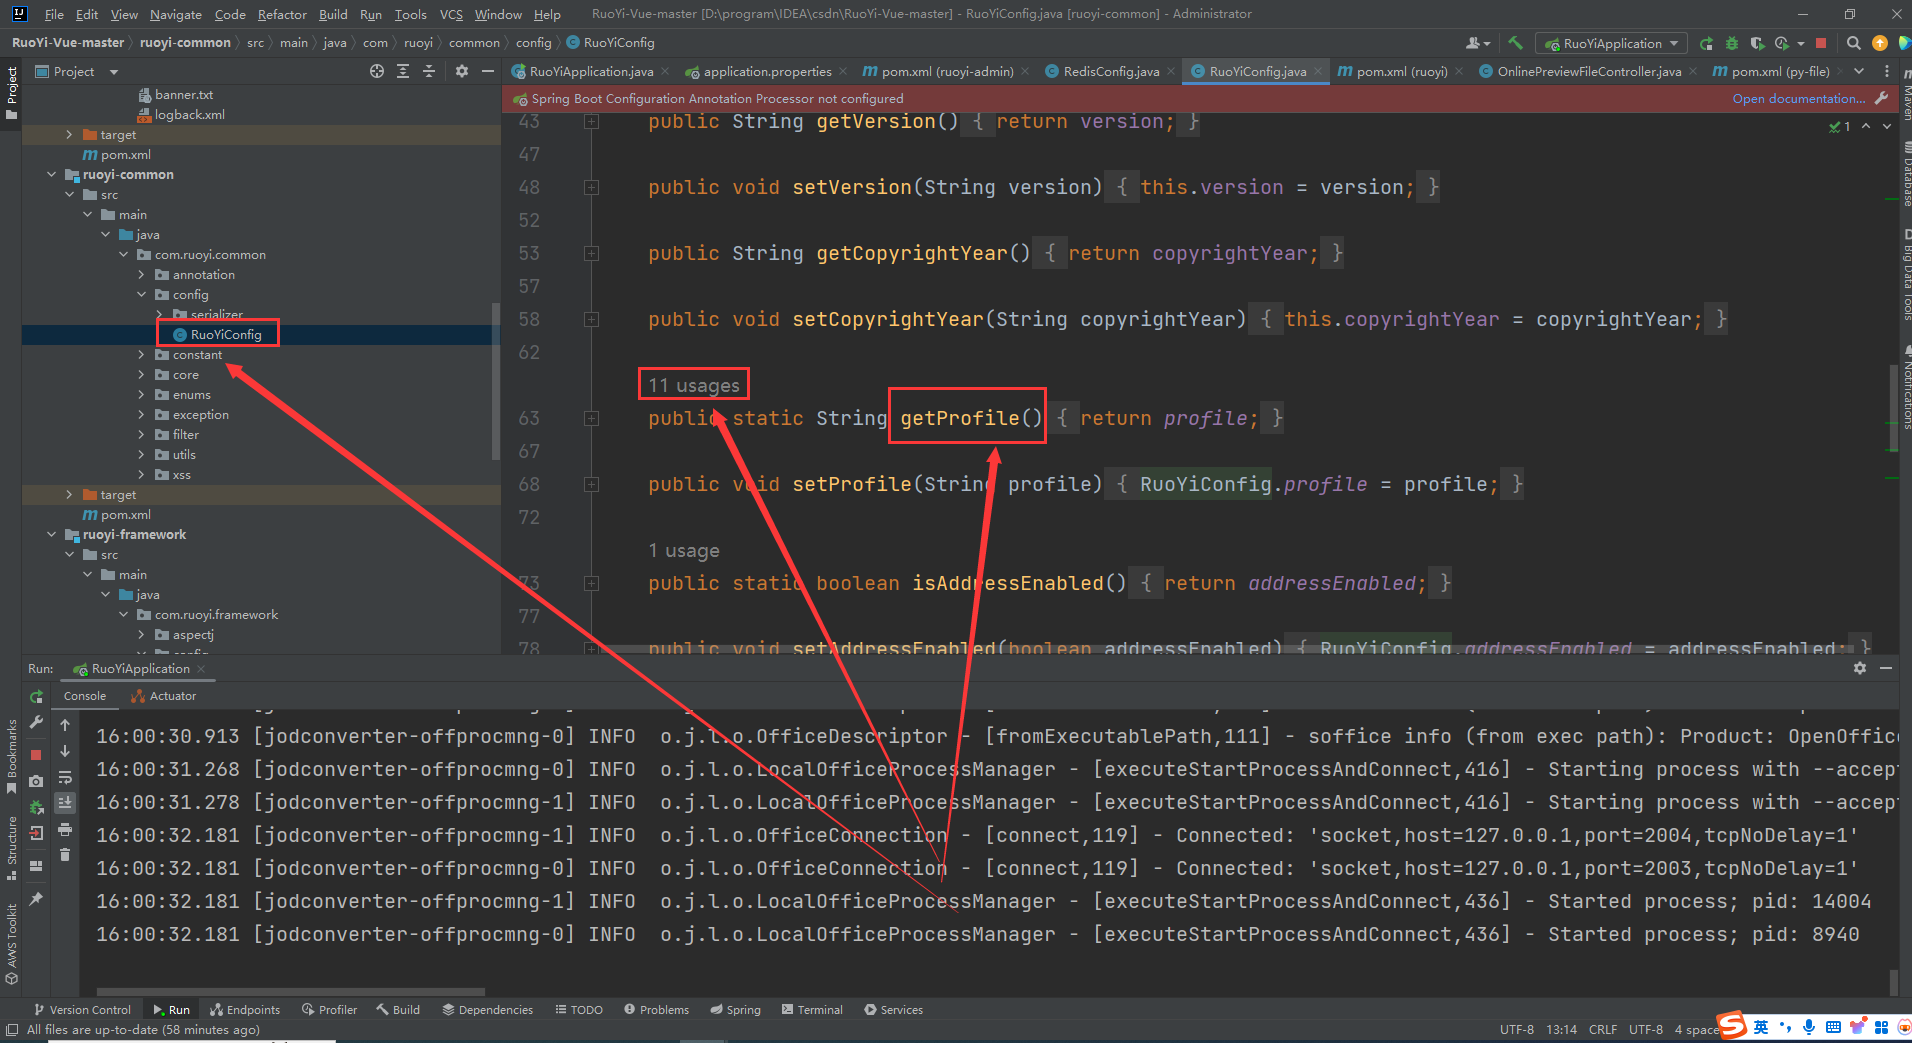
Task: Close the RuoYiConfig.java editor tab
Action: 1319,71
